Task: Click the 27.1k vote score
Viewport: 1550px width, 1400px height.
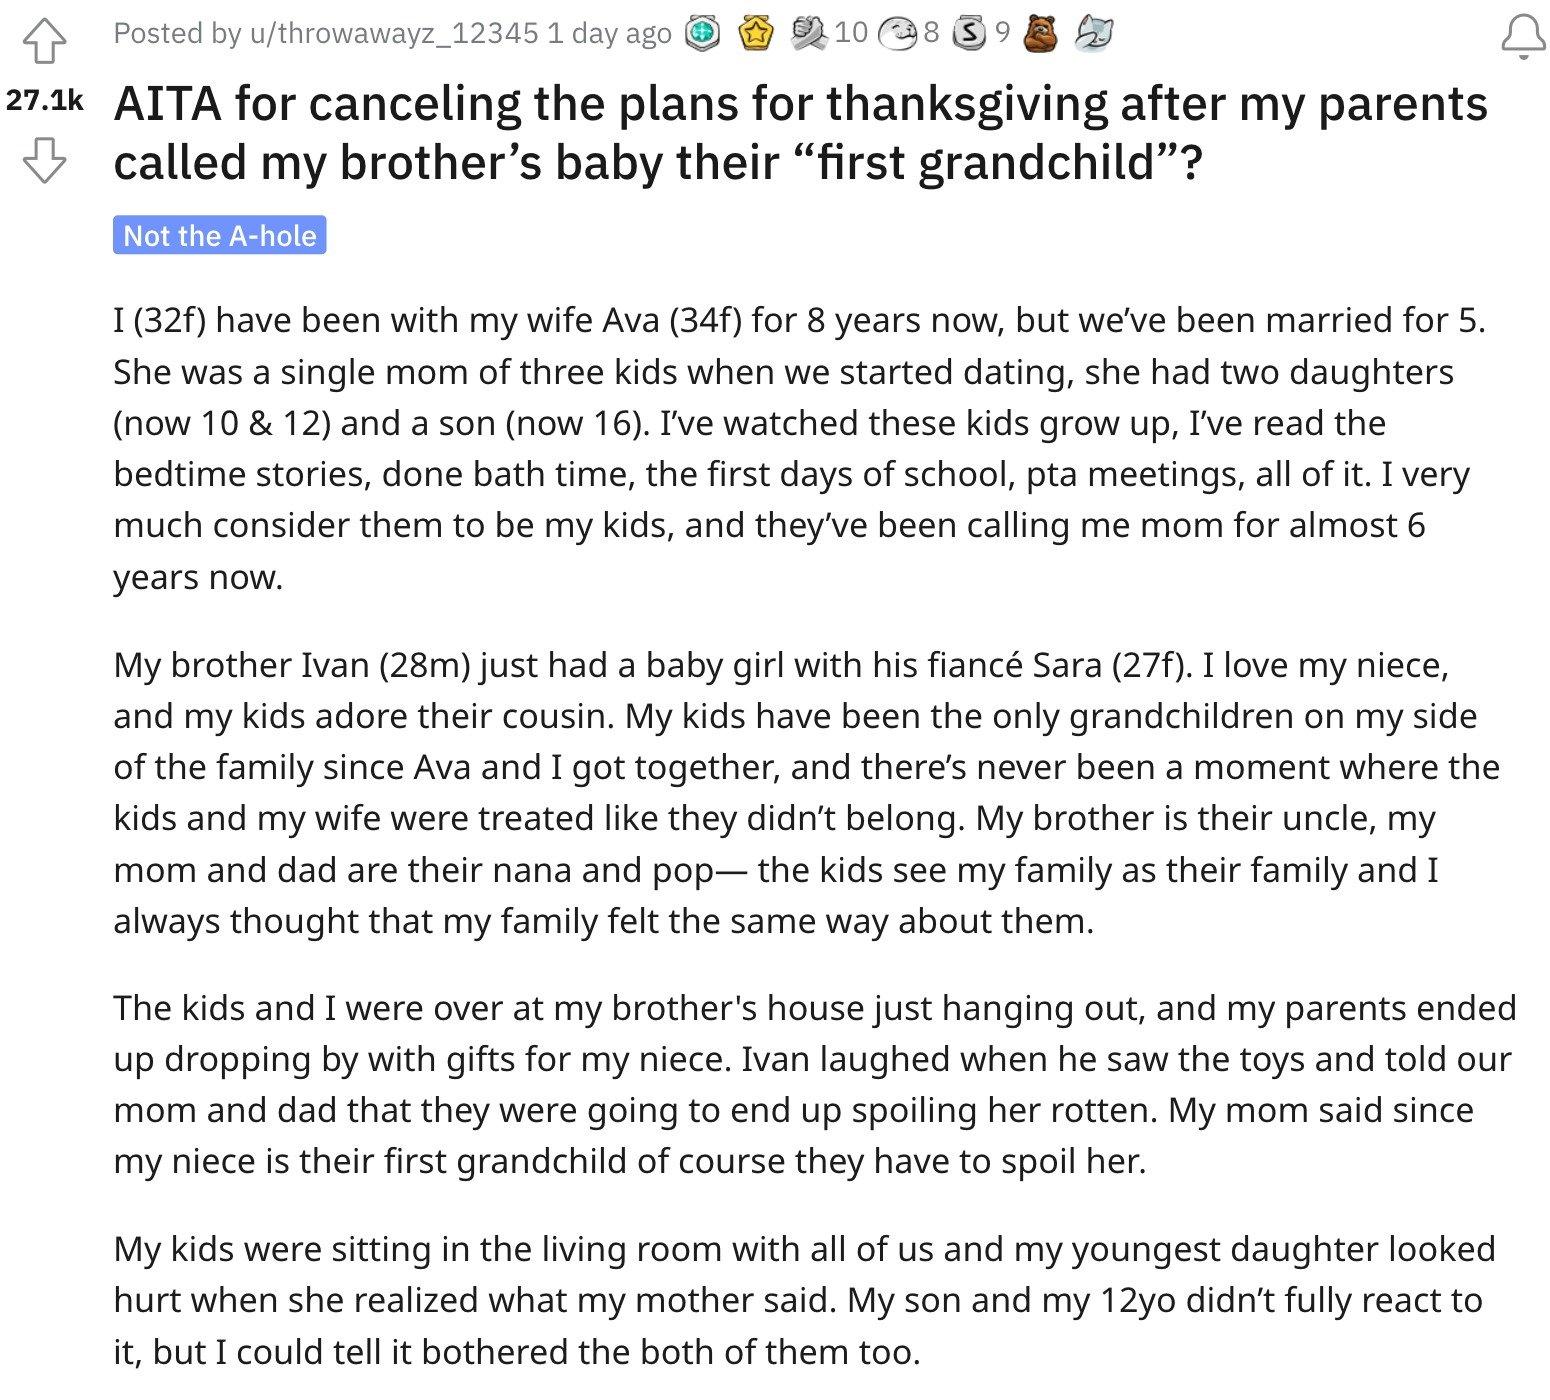Action: click(x=44, y=100)
